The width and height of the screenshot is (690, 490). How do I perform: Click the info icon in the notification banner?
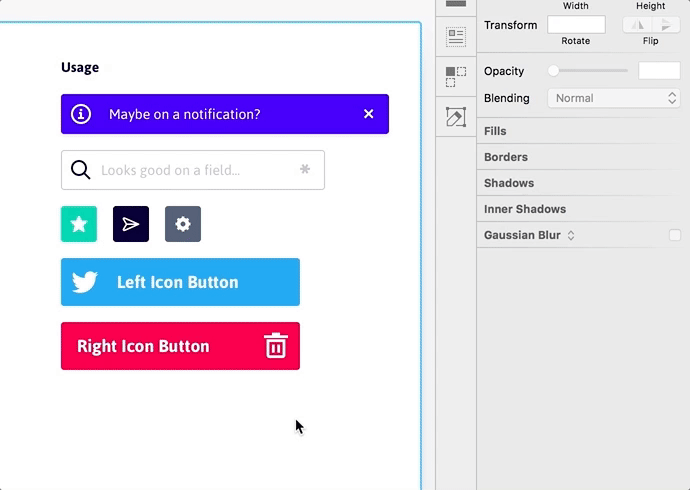(x=81, y=114)
